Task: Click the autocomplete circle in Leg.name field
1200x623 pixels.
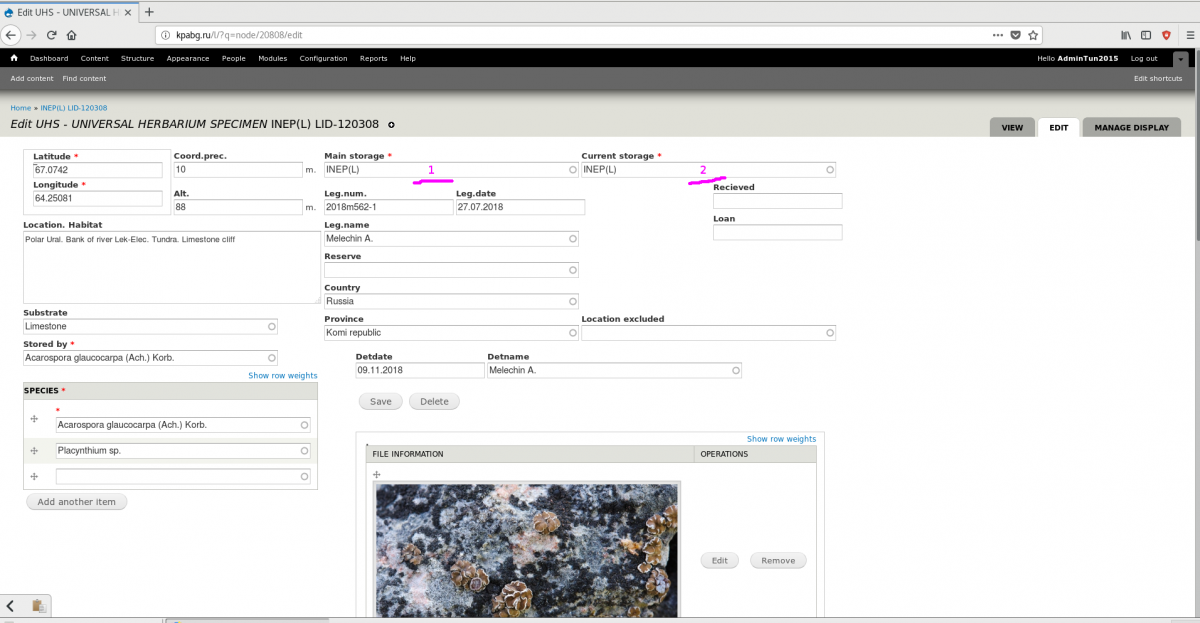Action: click(572, 239)
